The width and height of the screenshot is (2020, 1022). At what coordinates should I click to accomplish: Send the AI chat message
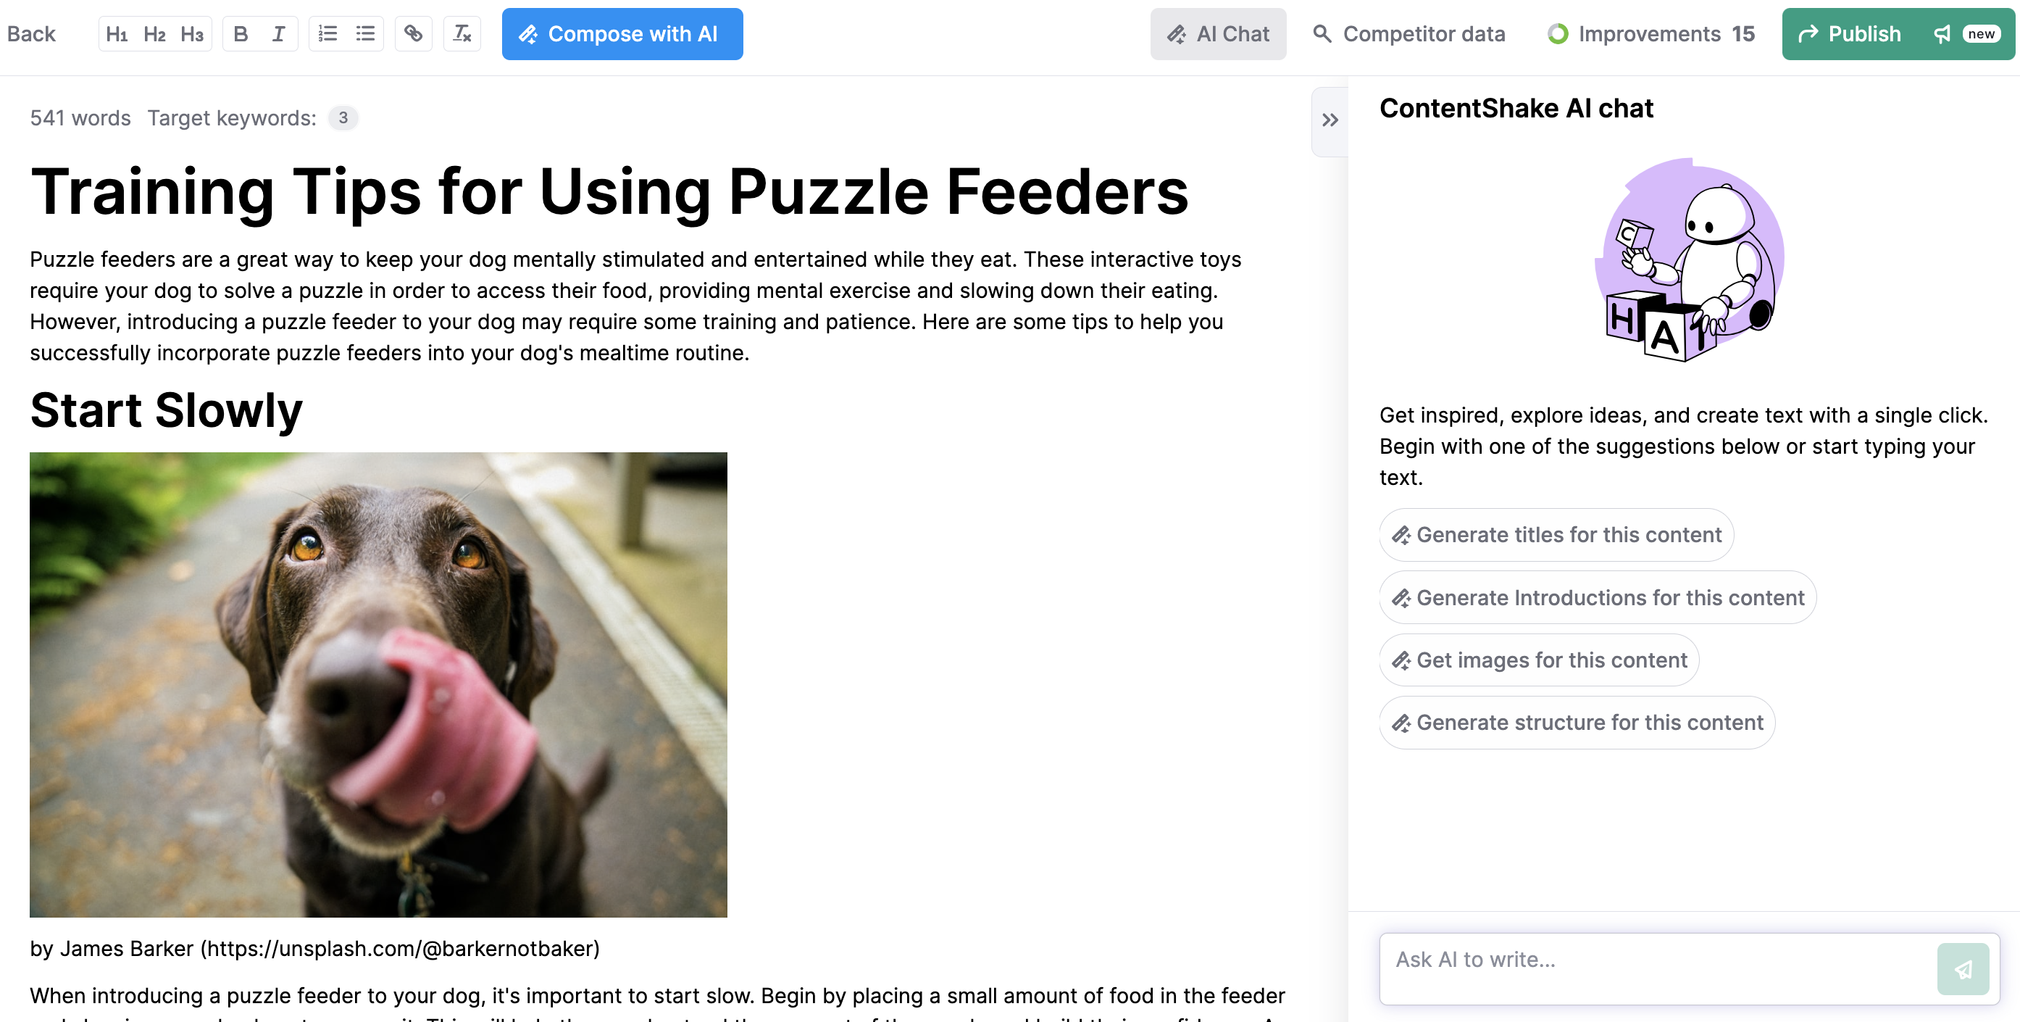(1962, 968)
